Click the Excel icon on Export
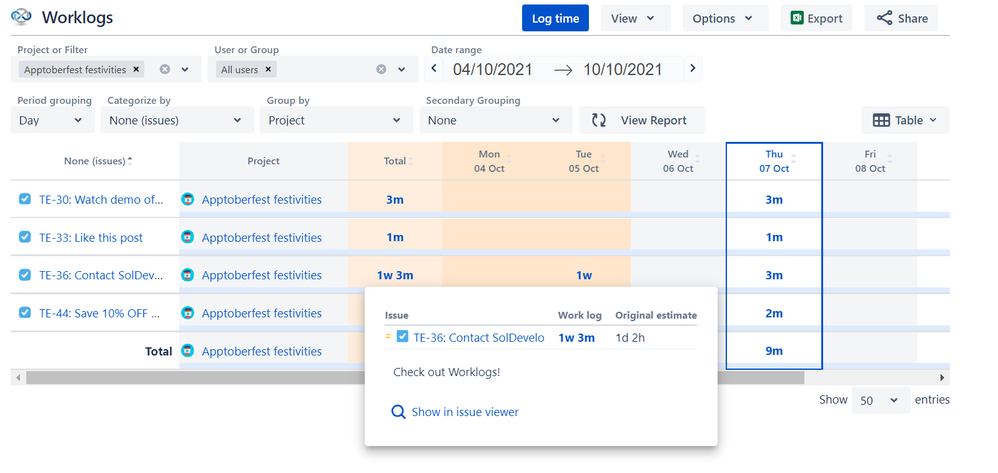 (797, 18)
